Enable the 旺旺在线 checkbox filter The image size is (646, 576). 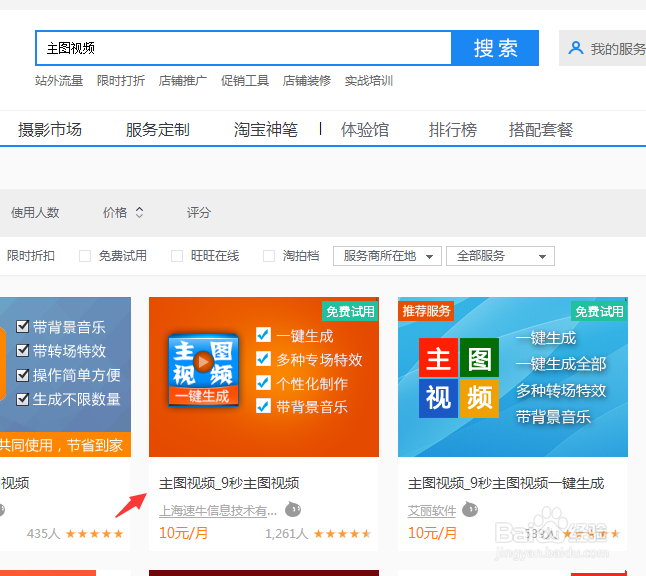pyautogui.click(x=177, y=256)
